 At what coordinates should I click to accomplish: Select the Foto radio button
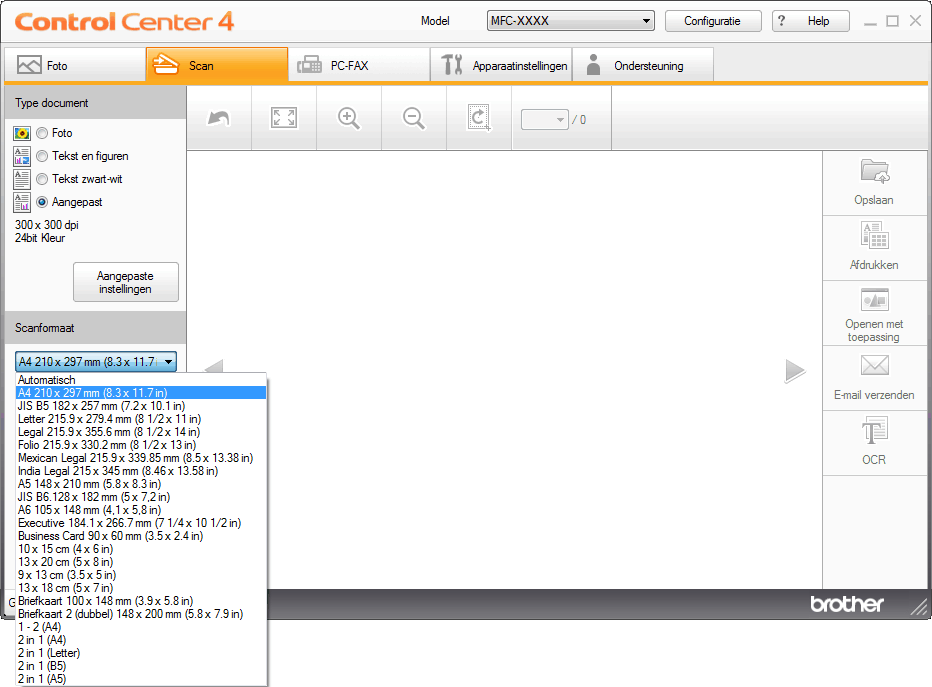click(42, 133)
